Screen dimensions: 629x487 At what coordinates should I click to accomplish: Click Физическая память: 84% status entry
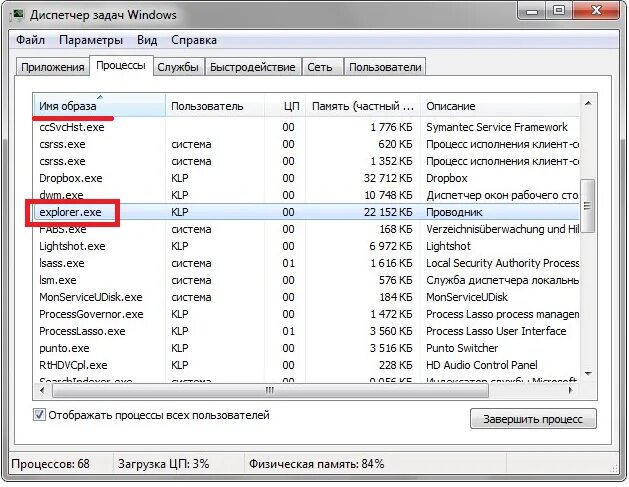pyautogui.click(x=317, y=464)
